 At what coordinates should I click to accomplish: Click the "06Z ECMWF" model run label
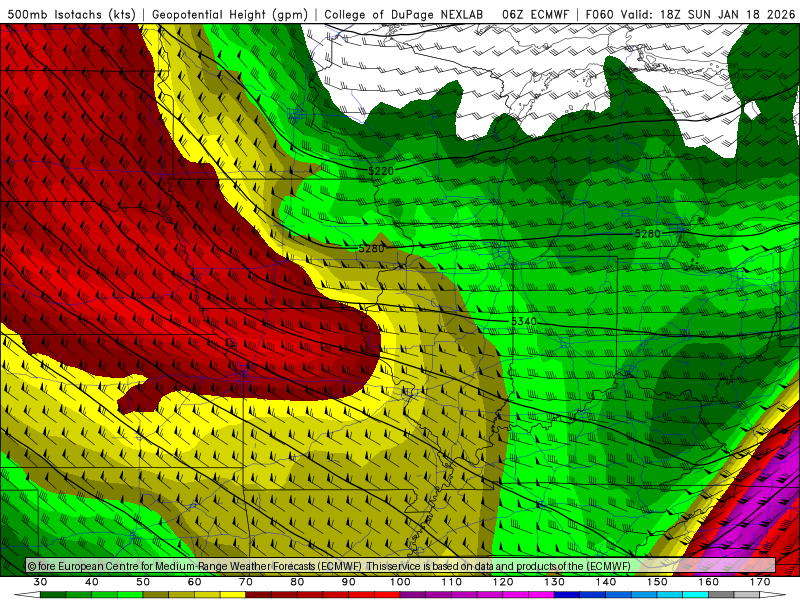(x=535, y=14)
